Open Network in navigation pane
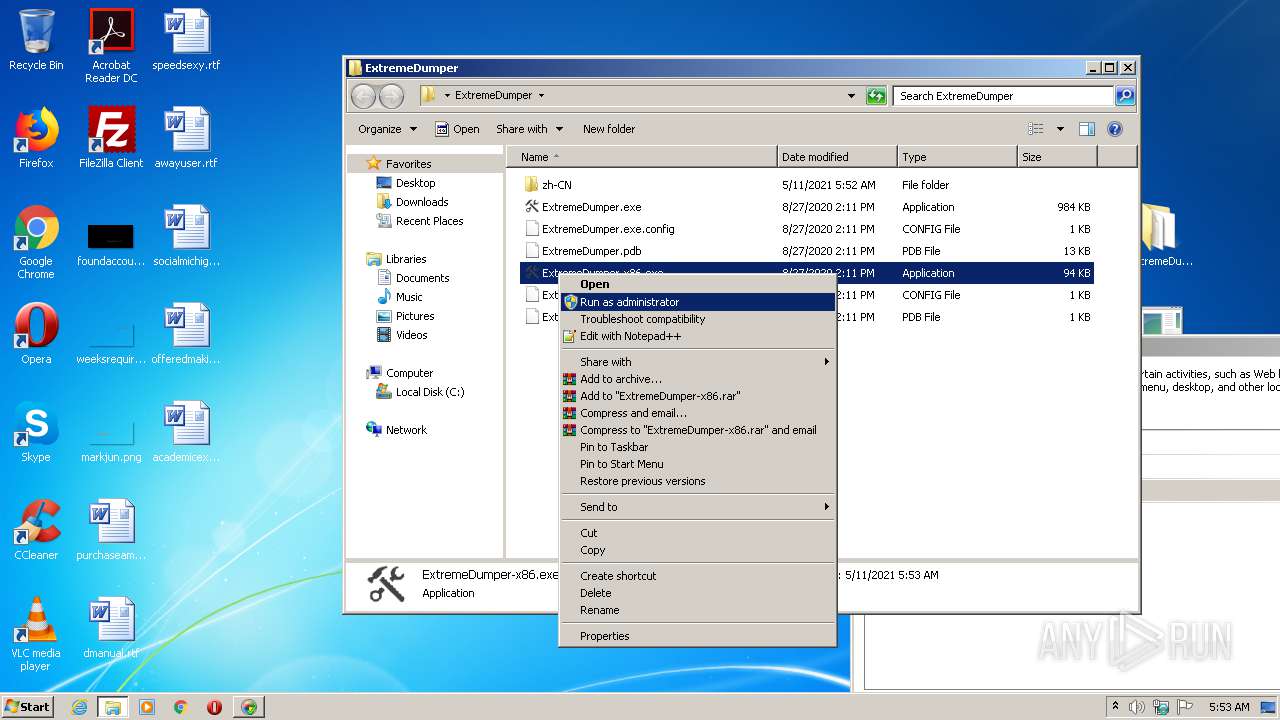The width and height of the screenshot is (1280, 720). coord(396,430)
